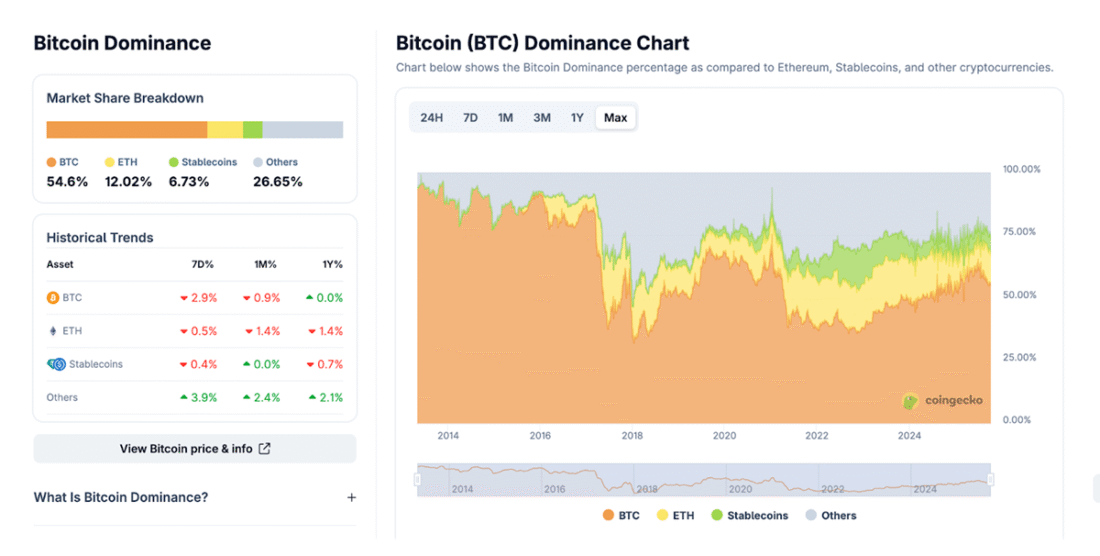Hide the Stablecoins series via the chart legend
The width and height of the screenshot is (1100, 556).
click(749, 516)
